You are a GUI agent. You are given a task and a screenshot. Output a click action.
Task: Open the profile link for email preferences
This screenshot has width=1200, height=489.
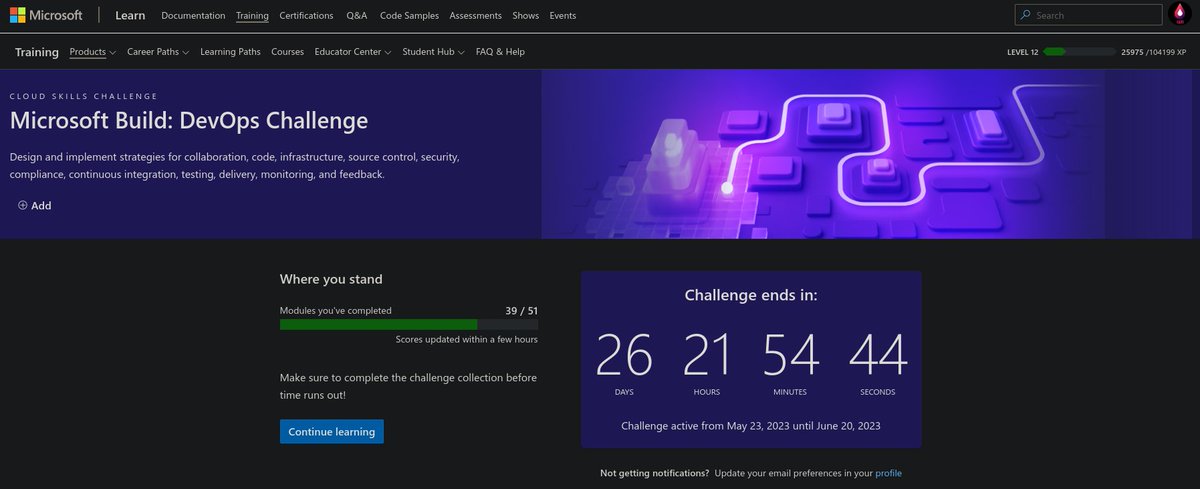pyautogui.click(x=888, y=473)
